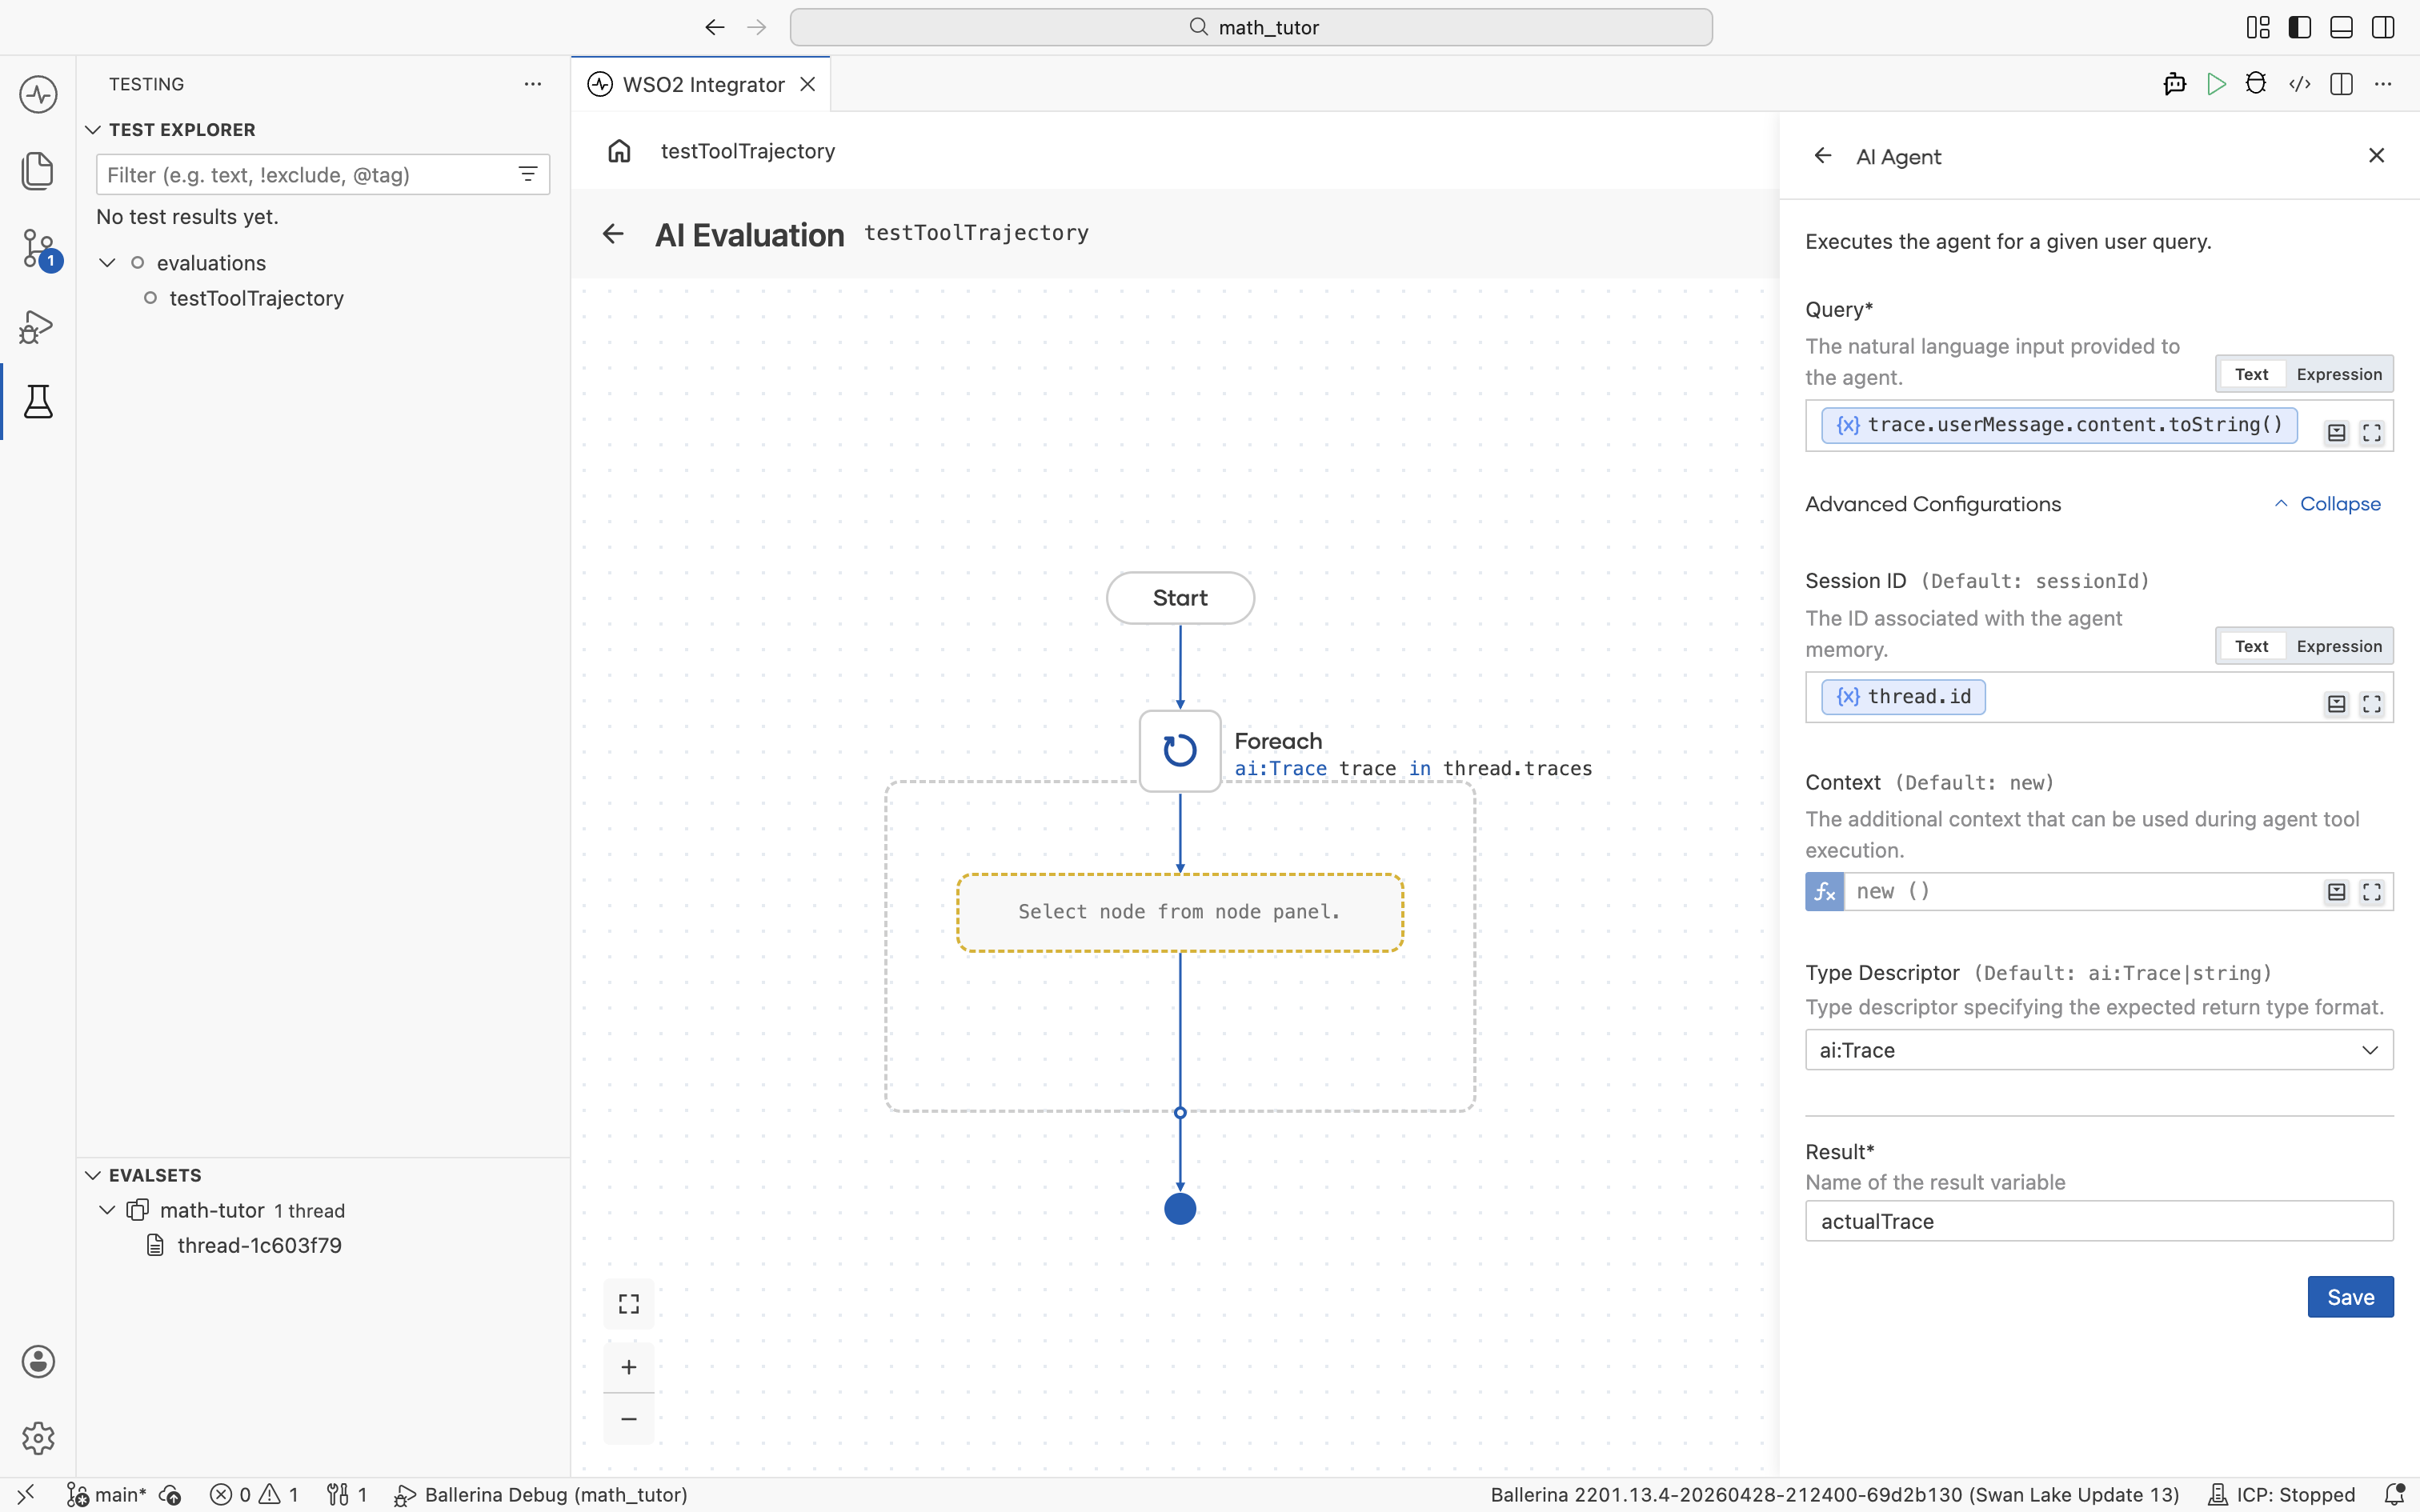This screenshot has height=1512, width=2420.
Task: Open the WSO2 Integrator activity bar icon
Action: pos(38,95)
